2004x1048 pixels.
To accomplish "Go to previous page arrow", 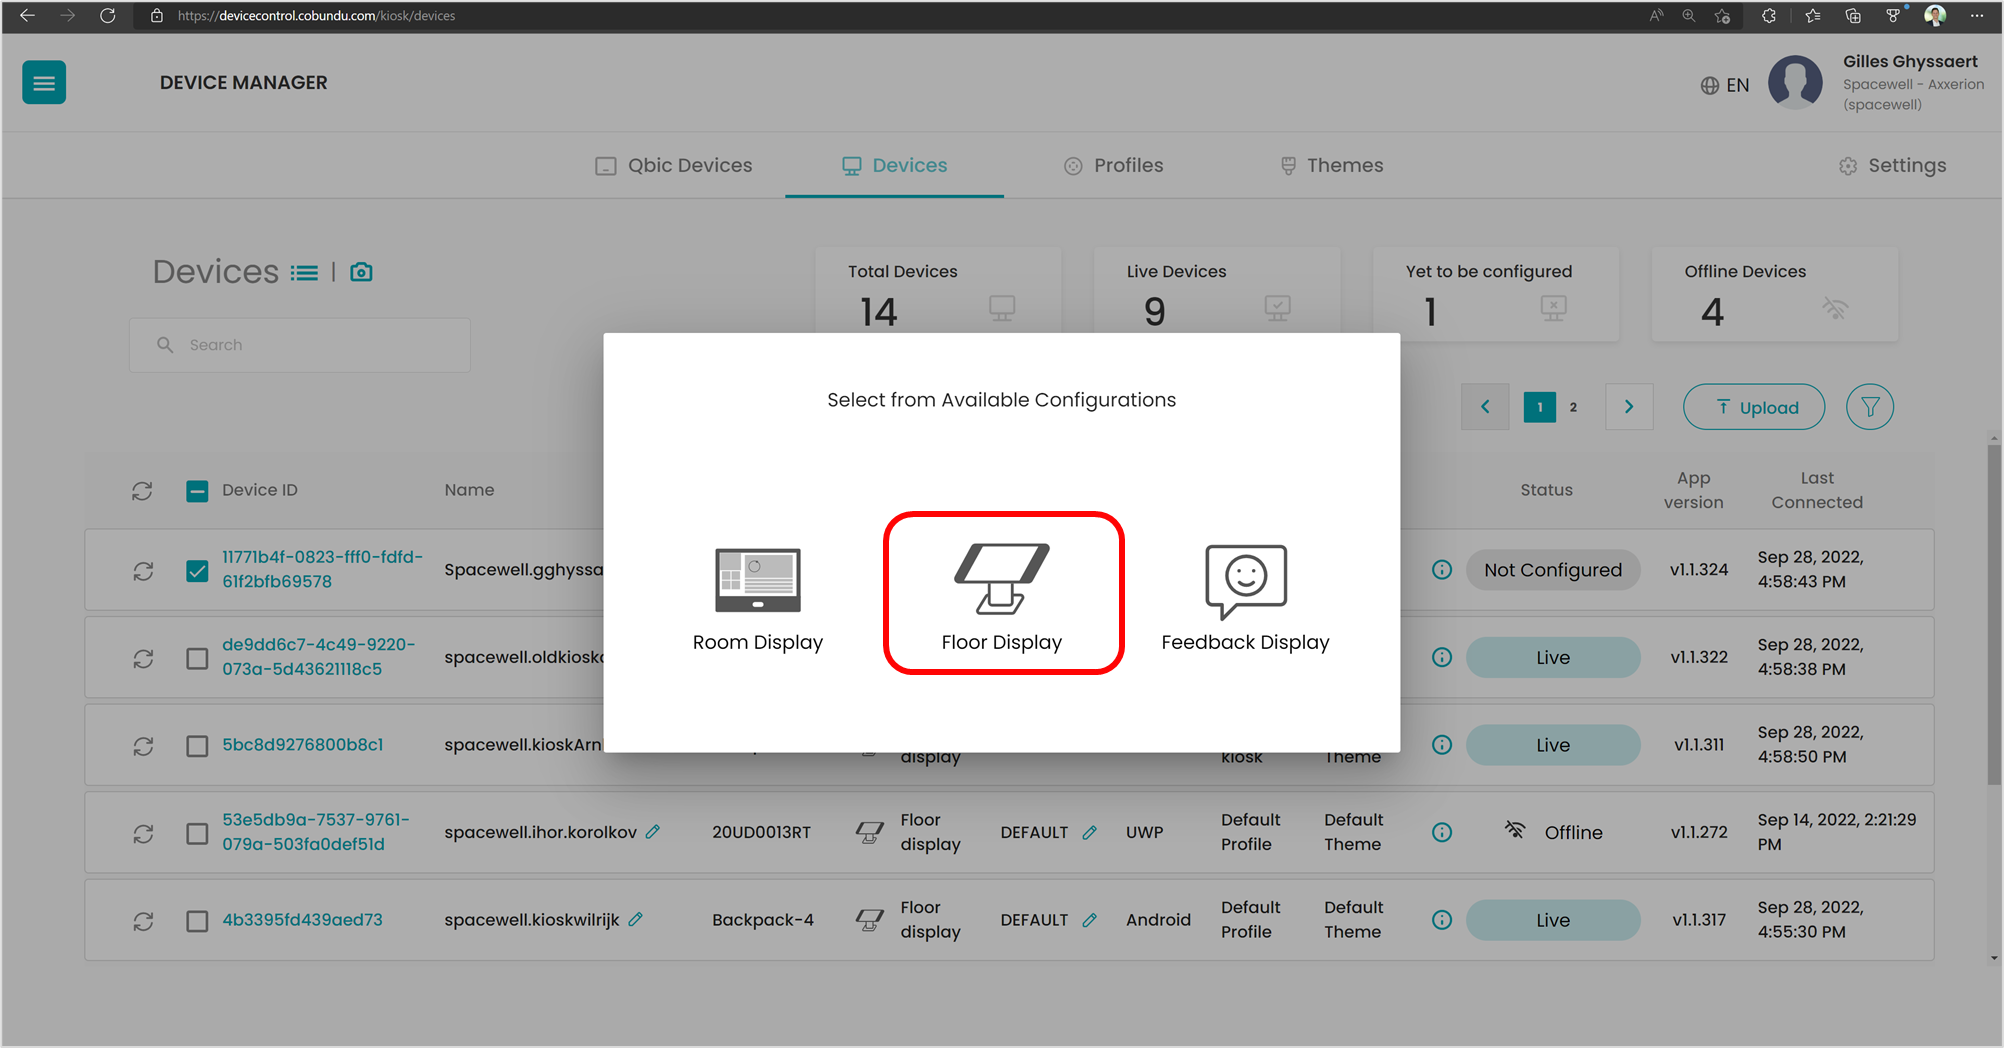I will tap(1485, 407).
